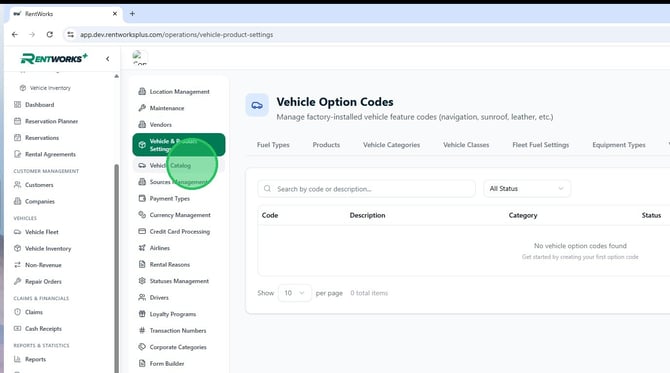
Task: Click the Rental Agreements icon
Action: (18, 154)
